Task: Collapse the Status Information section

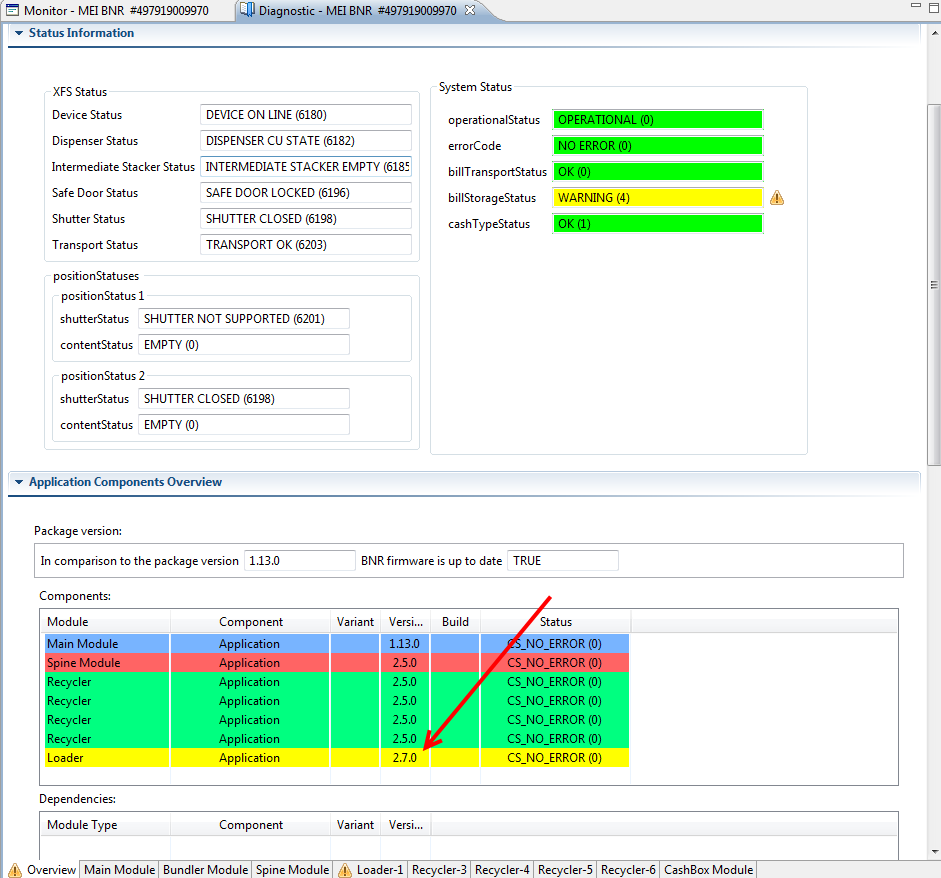Action: 18,33
